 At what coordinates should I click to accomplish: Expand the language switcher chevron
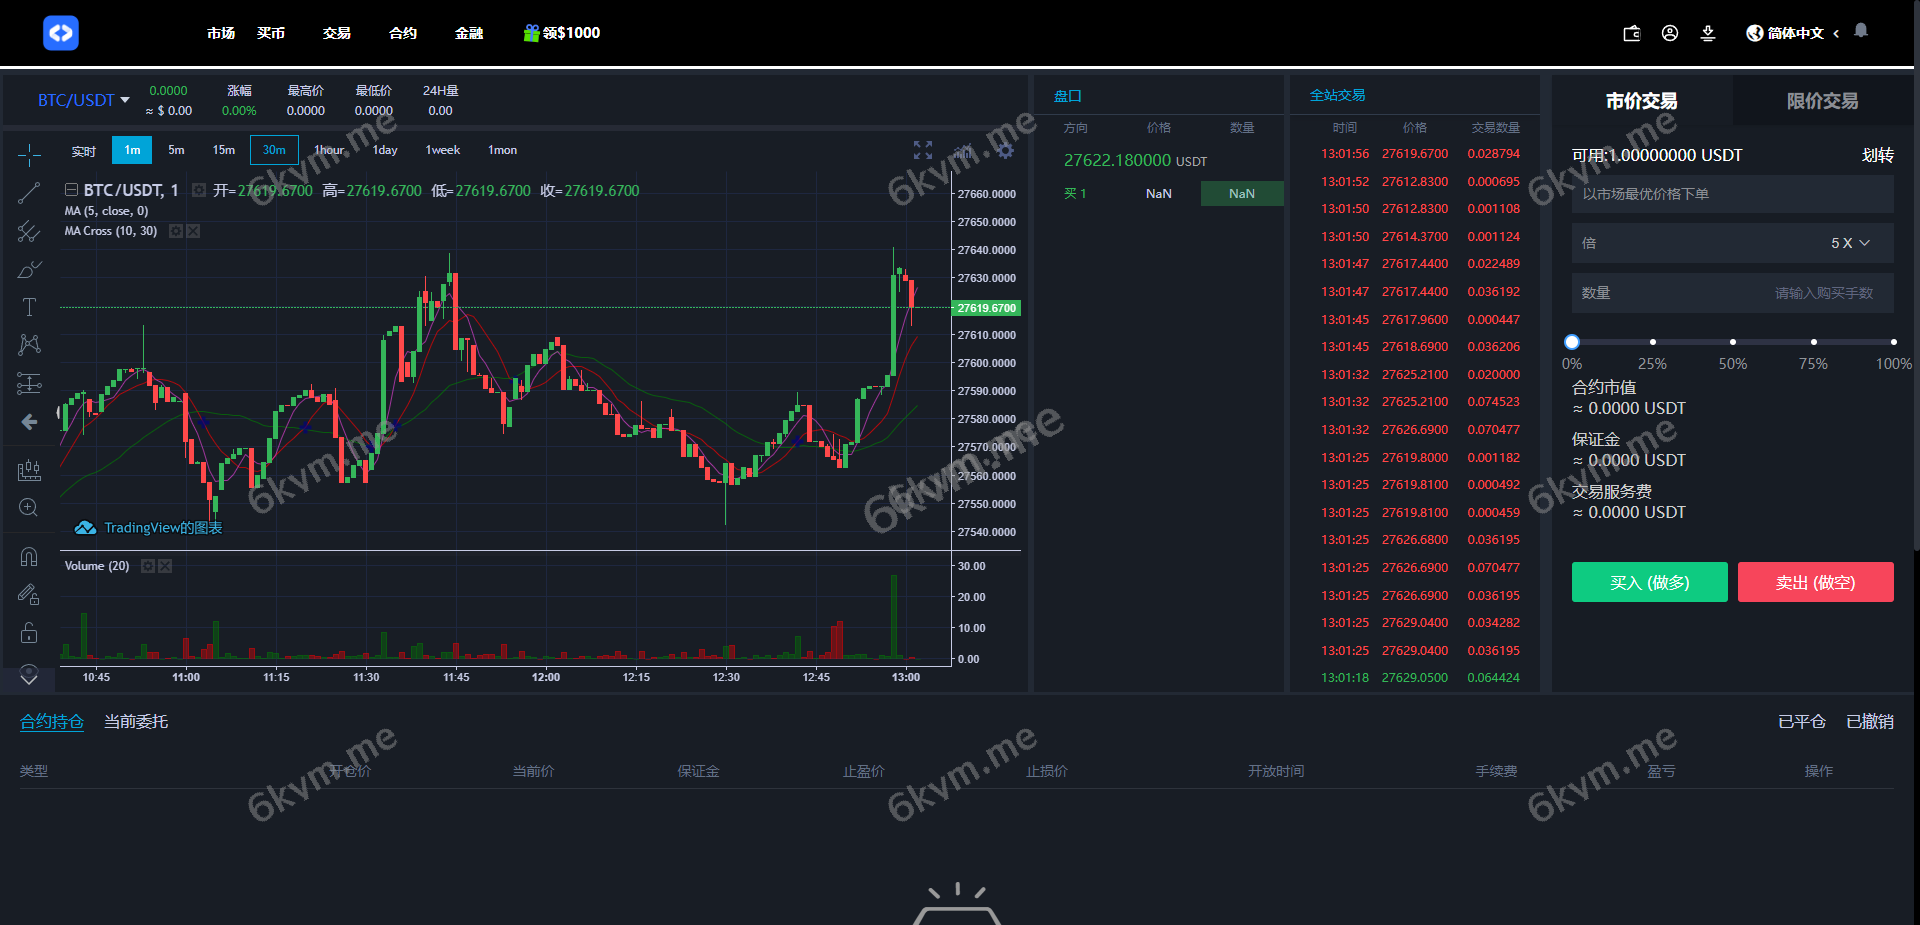pyautogui.click(x=1838, y=33)
